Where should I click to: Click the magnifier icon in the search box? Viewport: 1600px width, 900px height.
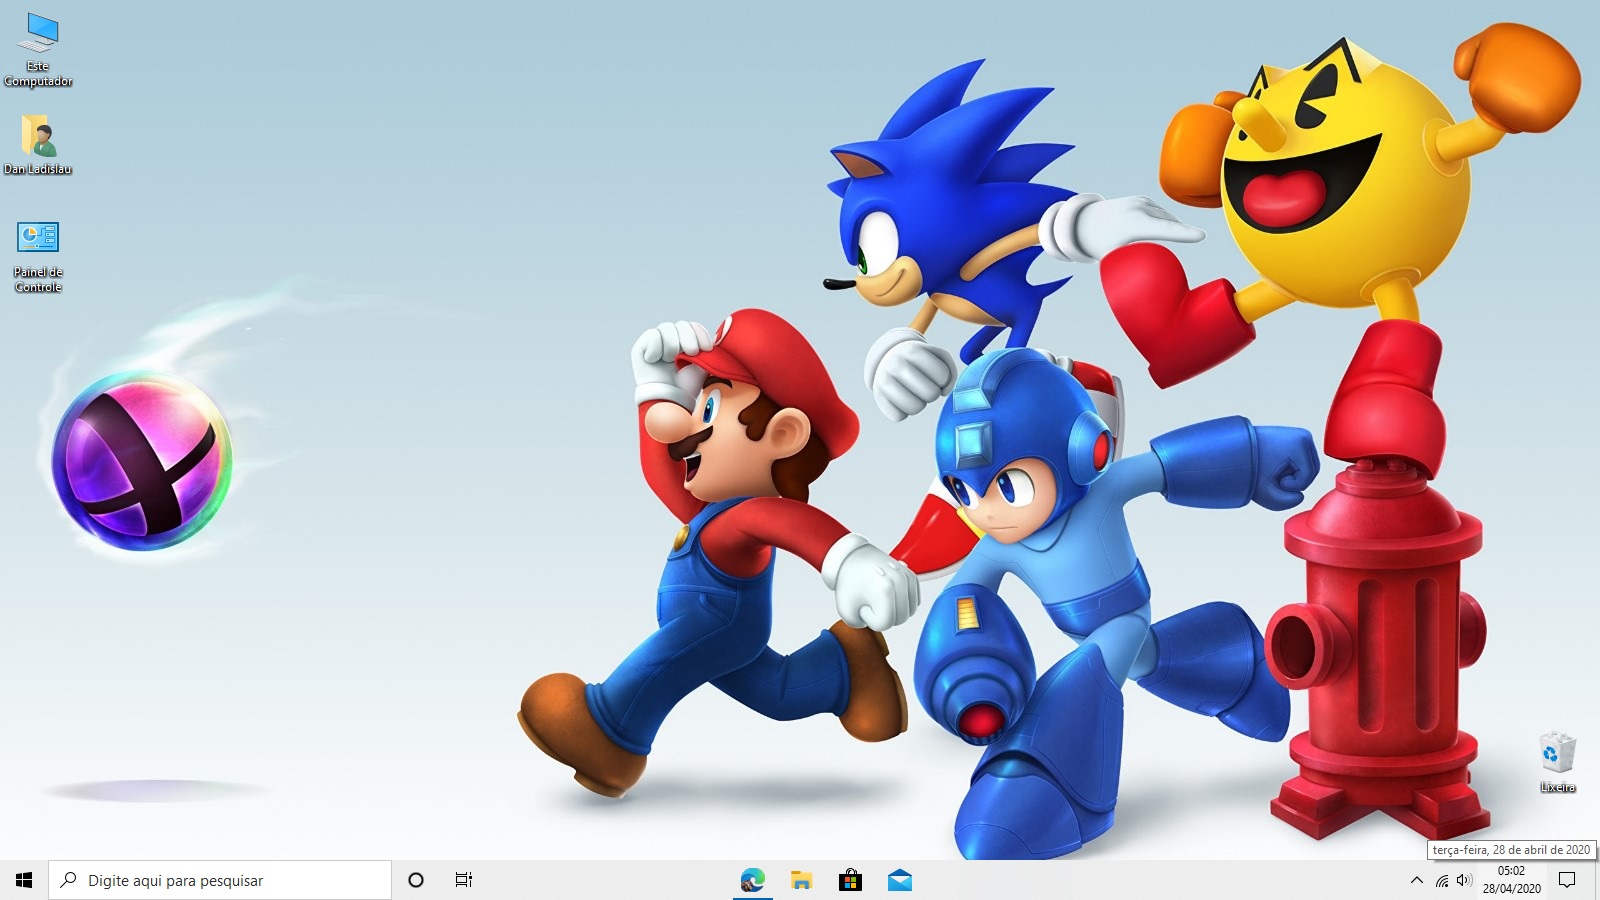(x=69, y=880)
